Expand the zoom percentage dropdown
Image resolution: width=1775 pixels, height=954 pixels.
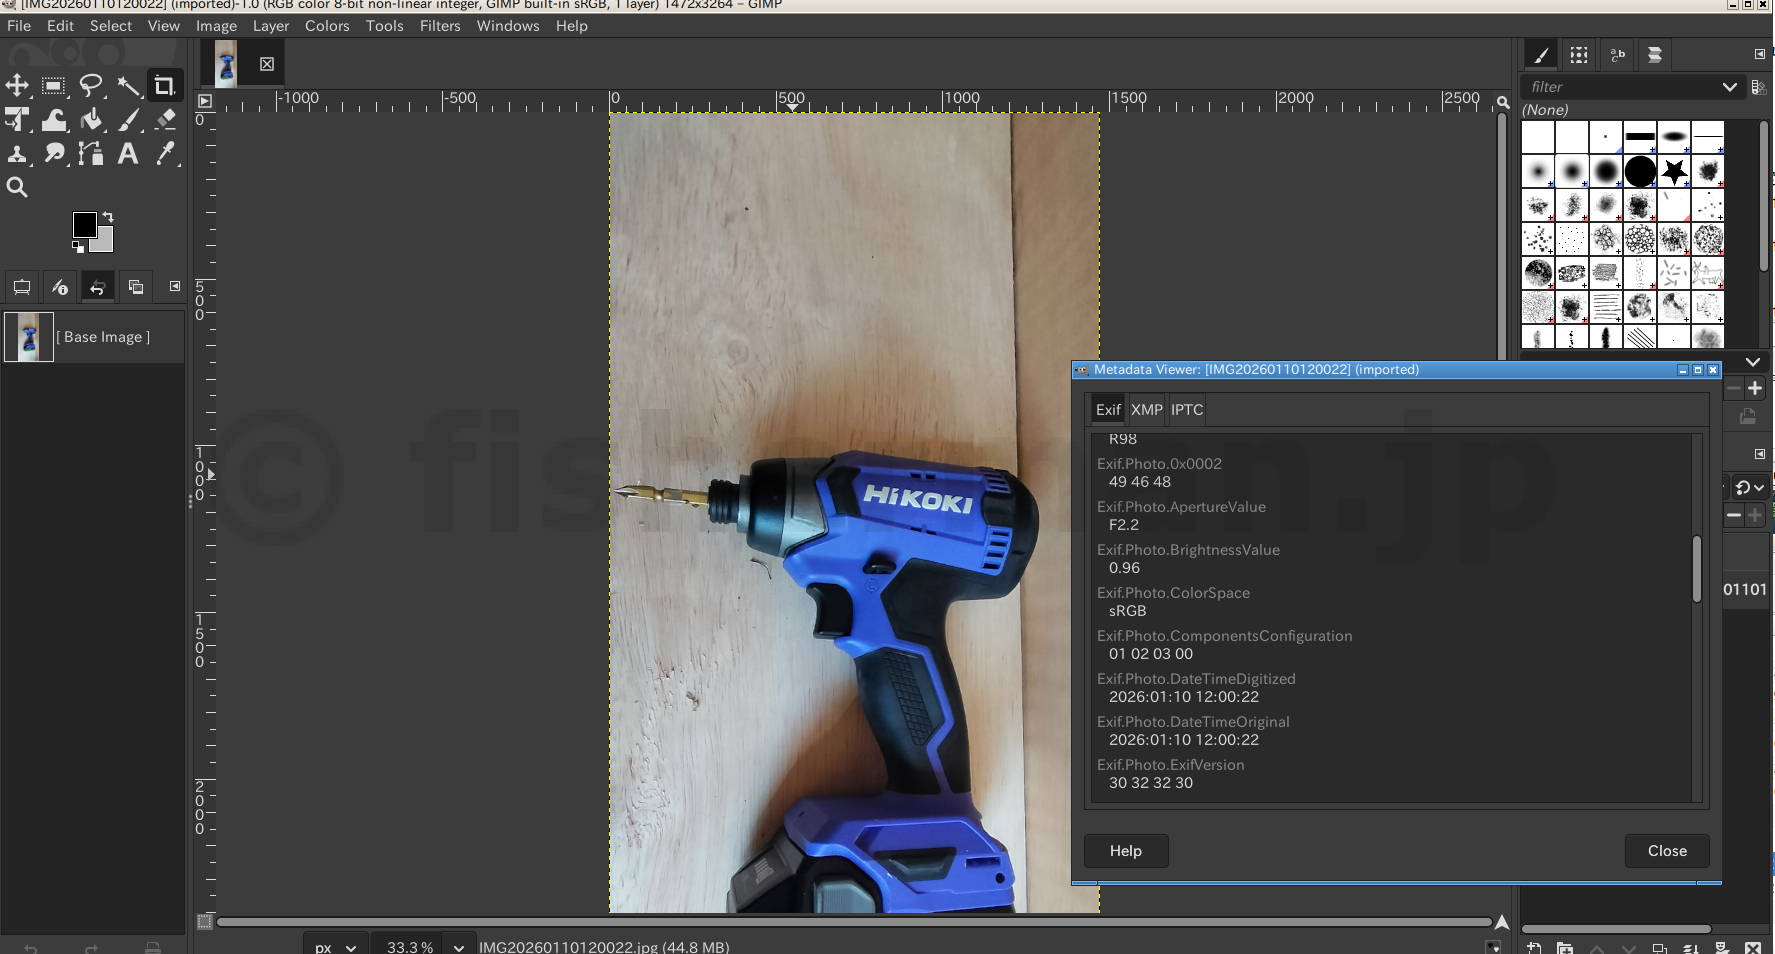(459, 947)
